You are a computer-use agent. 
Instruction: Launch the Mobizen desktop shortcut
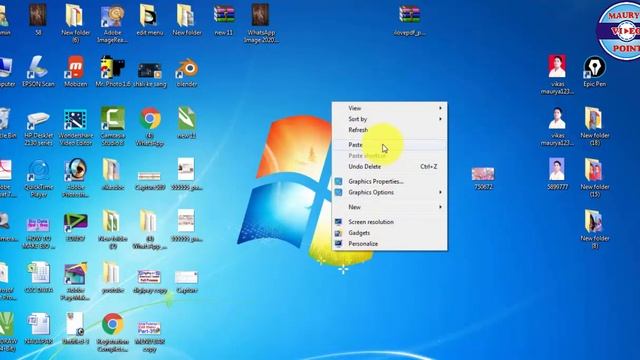tap(76, 71)
